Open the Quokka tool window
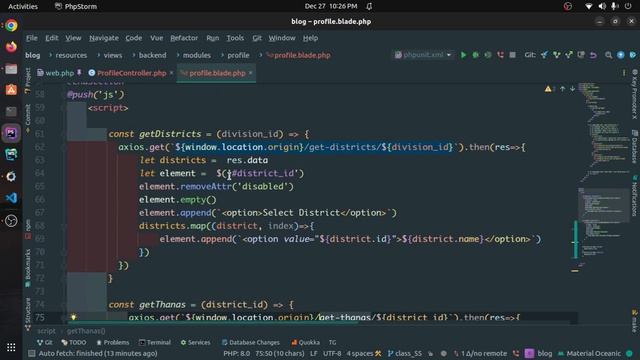640x360 pixels. [305, 342]
